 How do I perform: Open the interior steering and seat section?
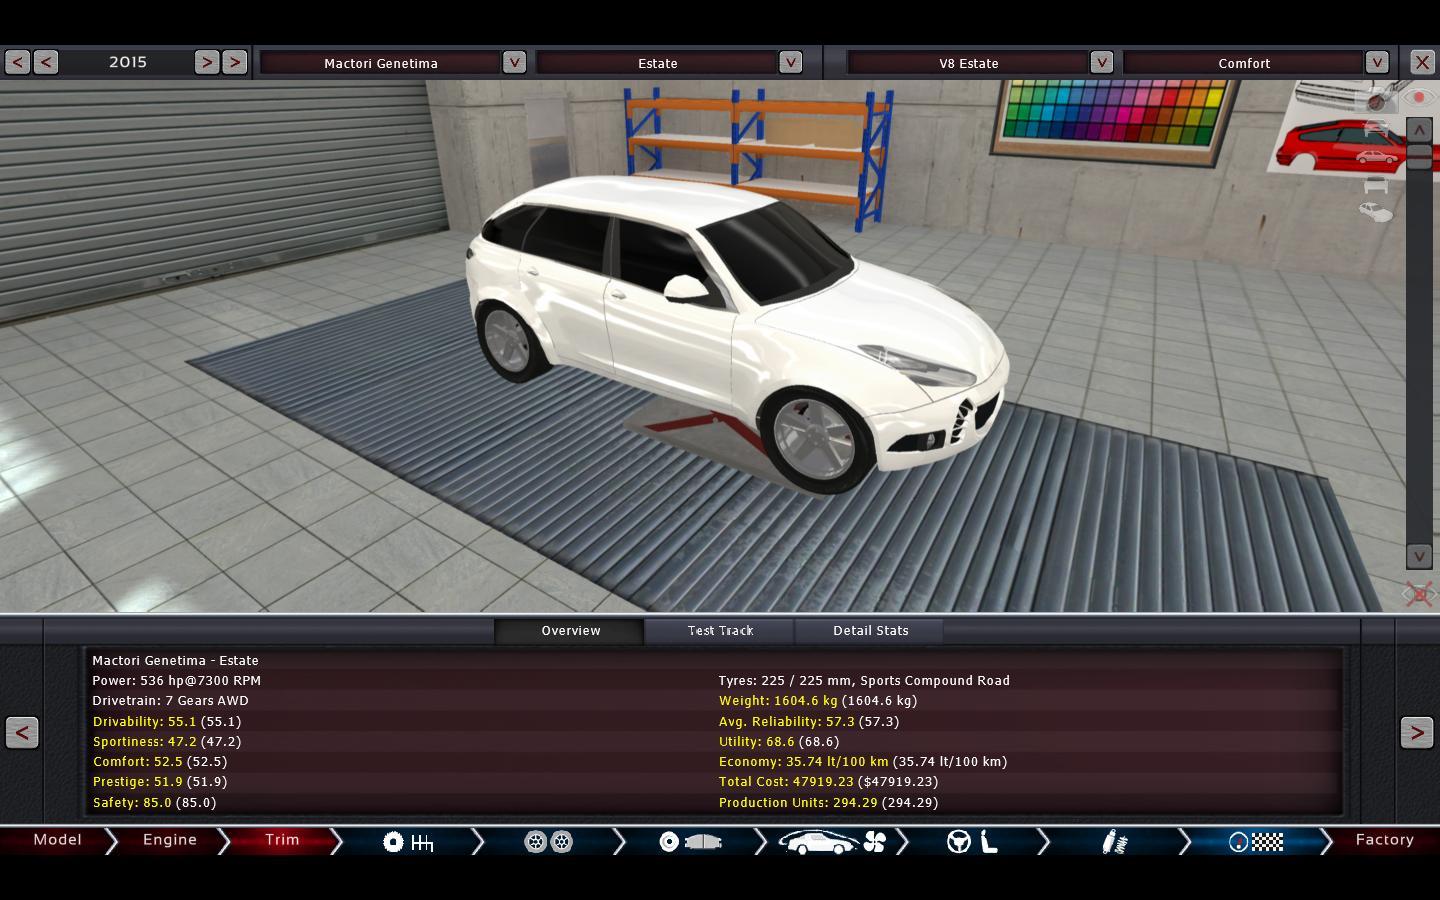point(973,842)
